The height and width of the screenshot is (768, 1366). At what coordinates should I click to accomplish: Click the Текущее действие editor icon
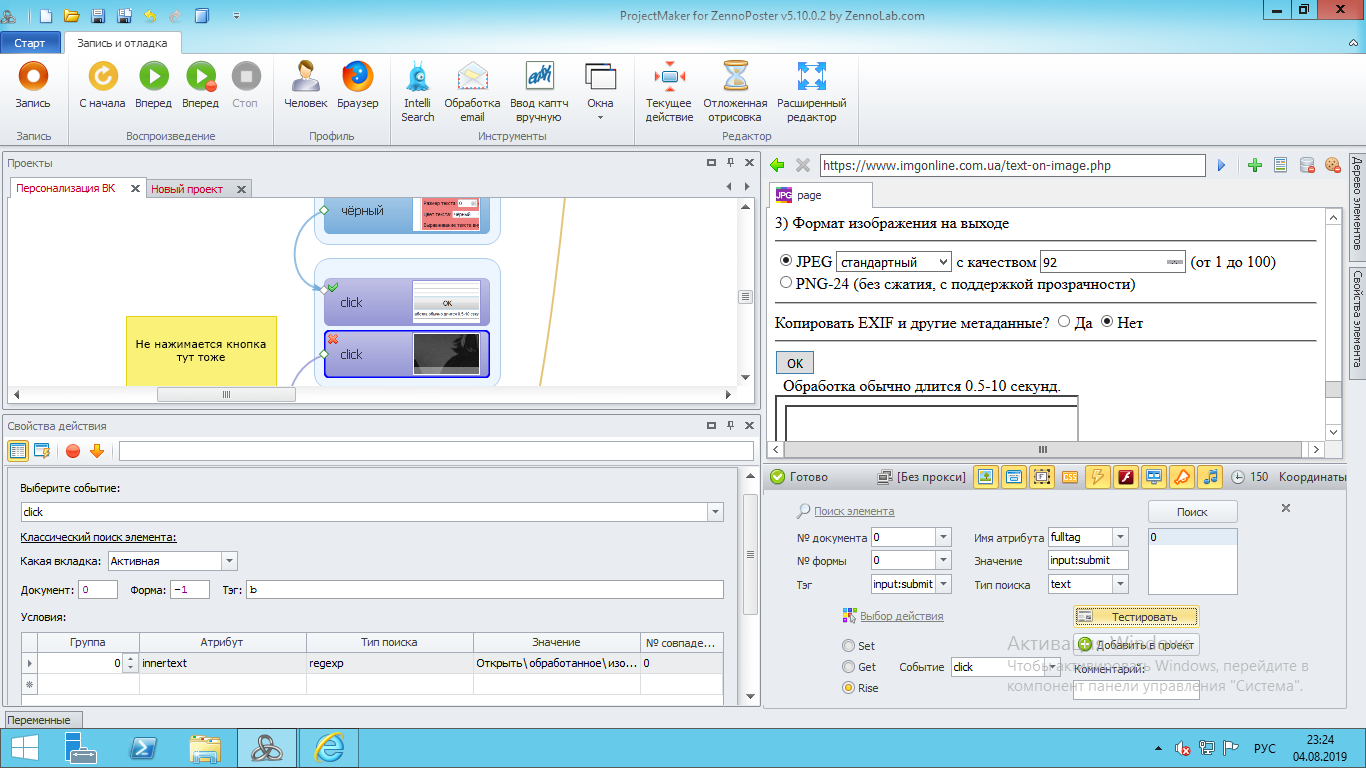point(669,91)
